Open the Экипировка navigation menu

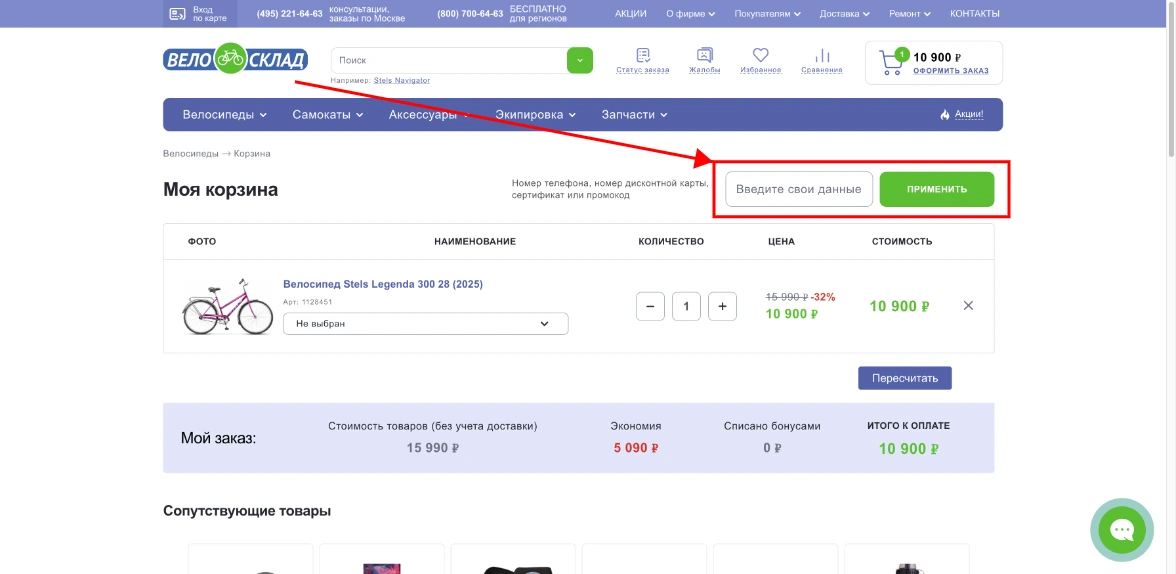pos(536,115)
